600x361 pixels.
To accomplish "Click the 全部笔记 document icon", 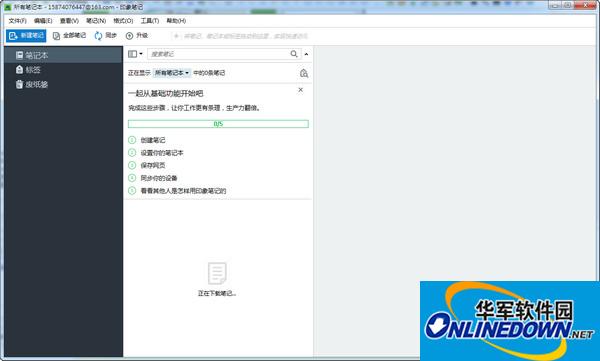I will [57, 36].
